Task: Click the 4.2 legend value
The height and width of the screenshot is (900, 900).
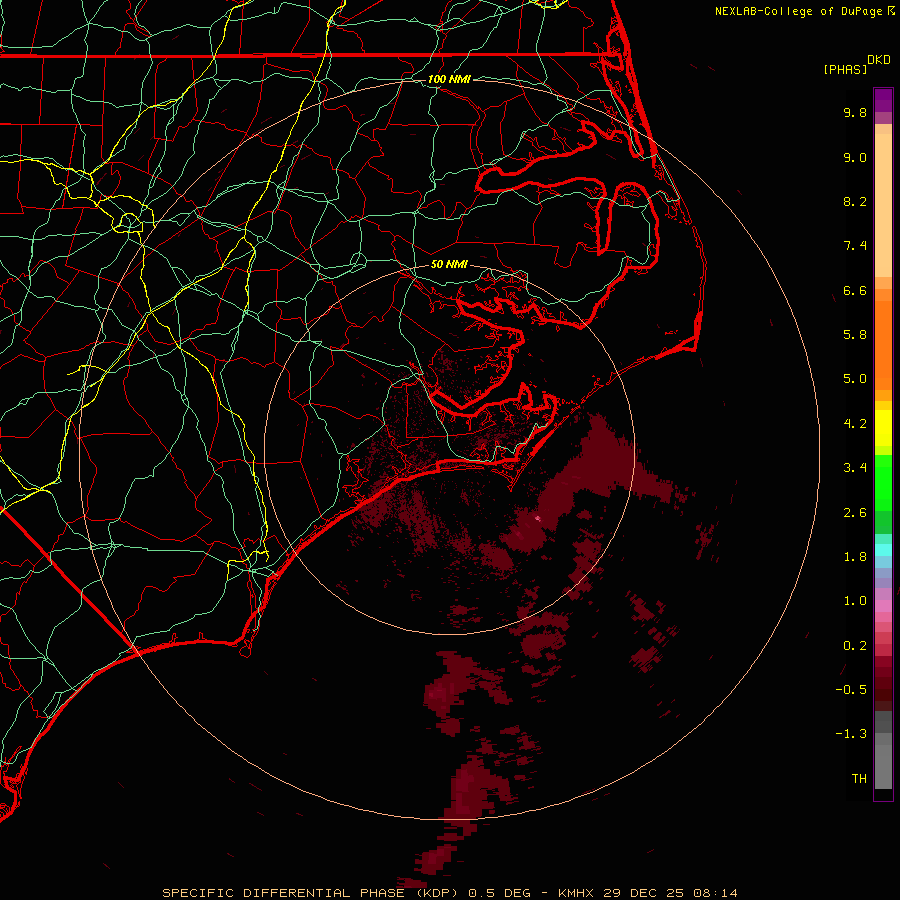Action: 855,424
